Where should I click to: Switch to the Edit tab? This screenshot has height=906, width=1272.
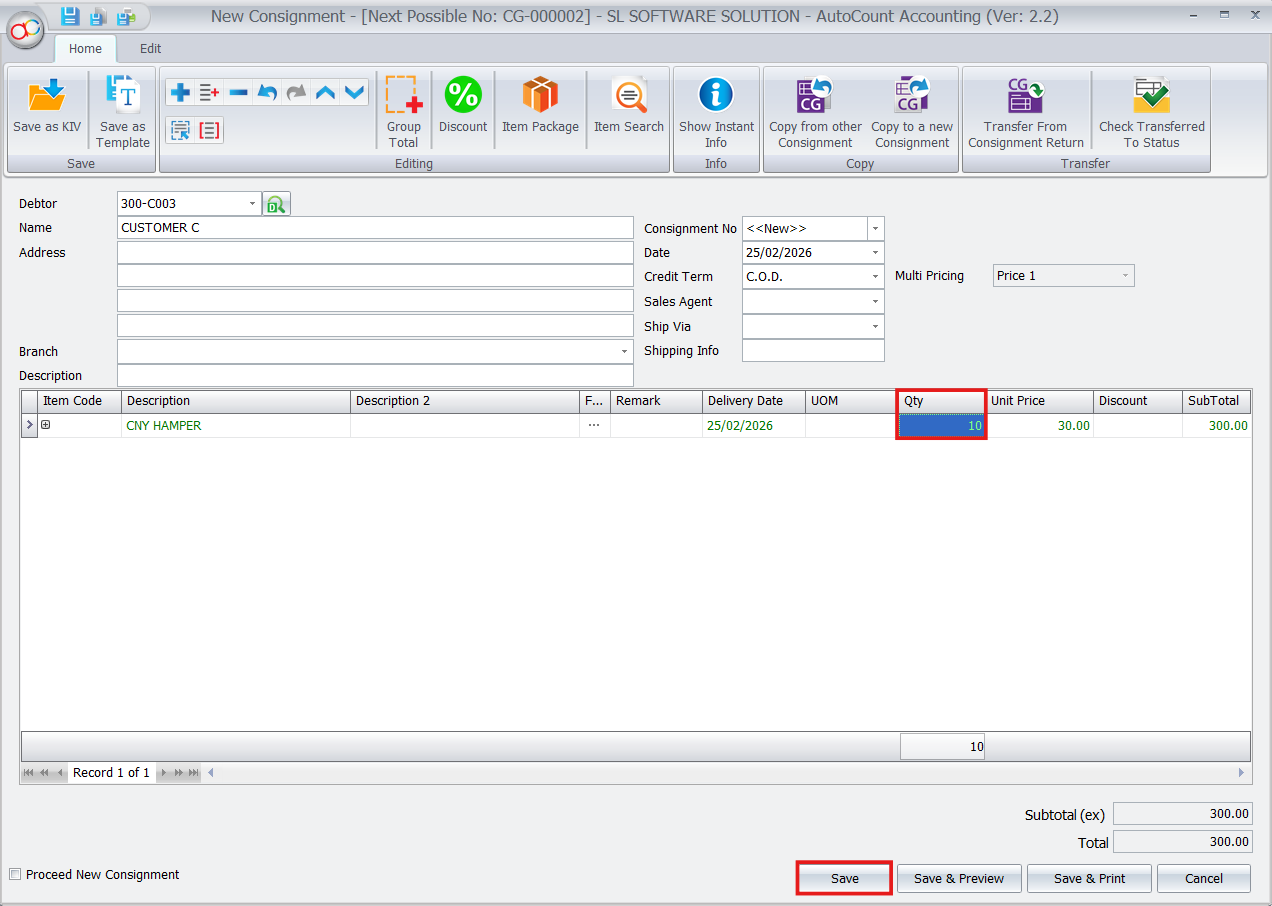tap(150, 48)
